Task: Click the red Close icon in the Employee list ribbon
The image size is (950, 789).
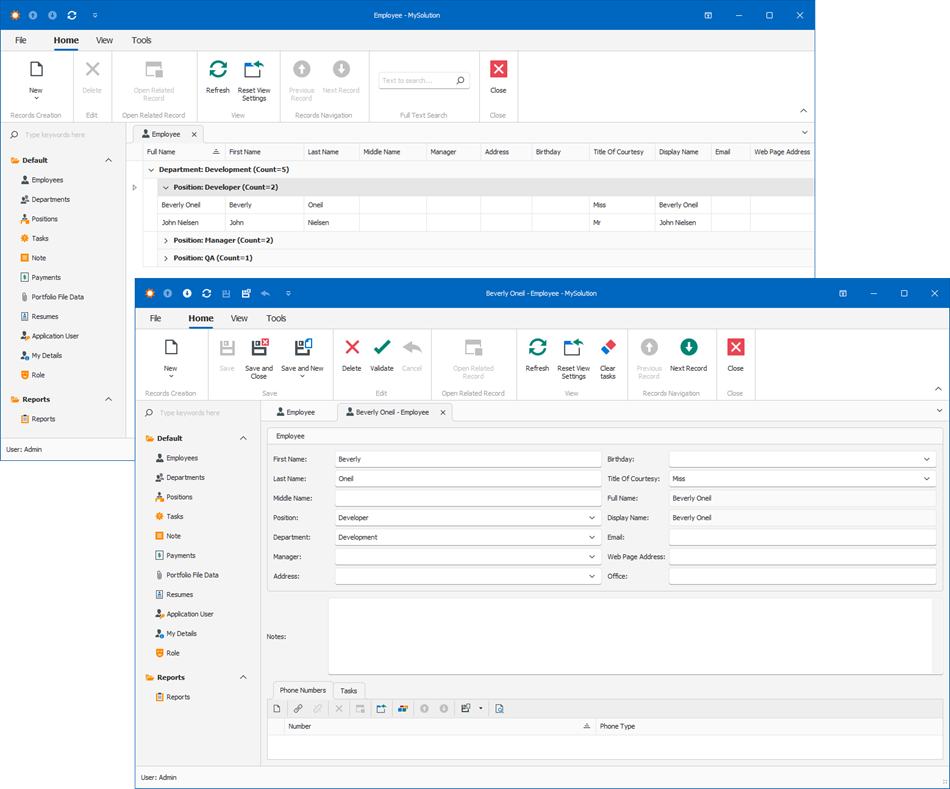Action: [498, 69]
